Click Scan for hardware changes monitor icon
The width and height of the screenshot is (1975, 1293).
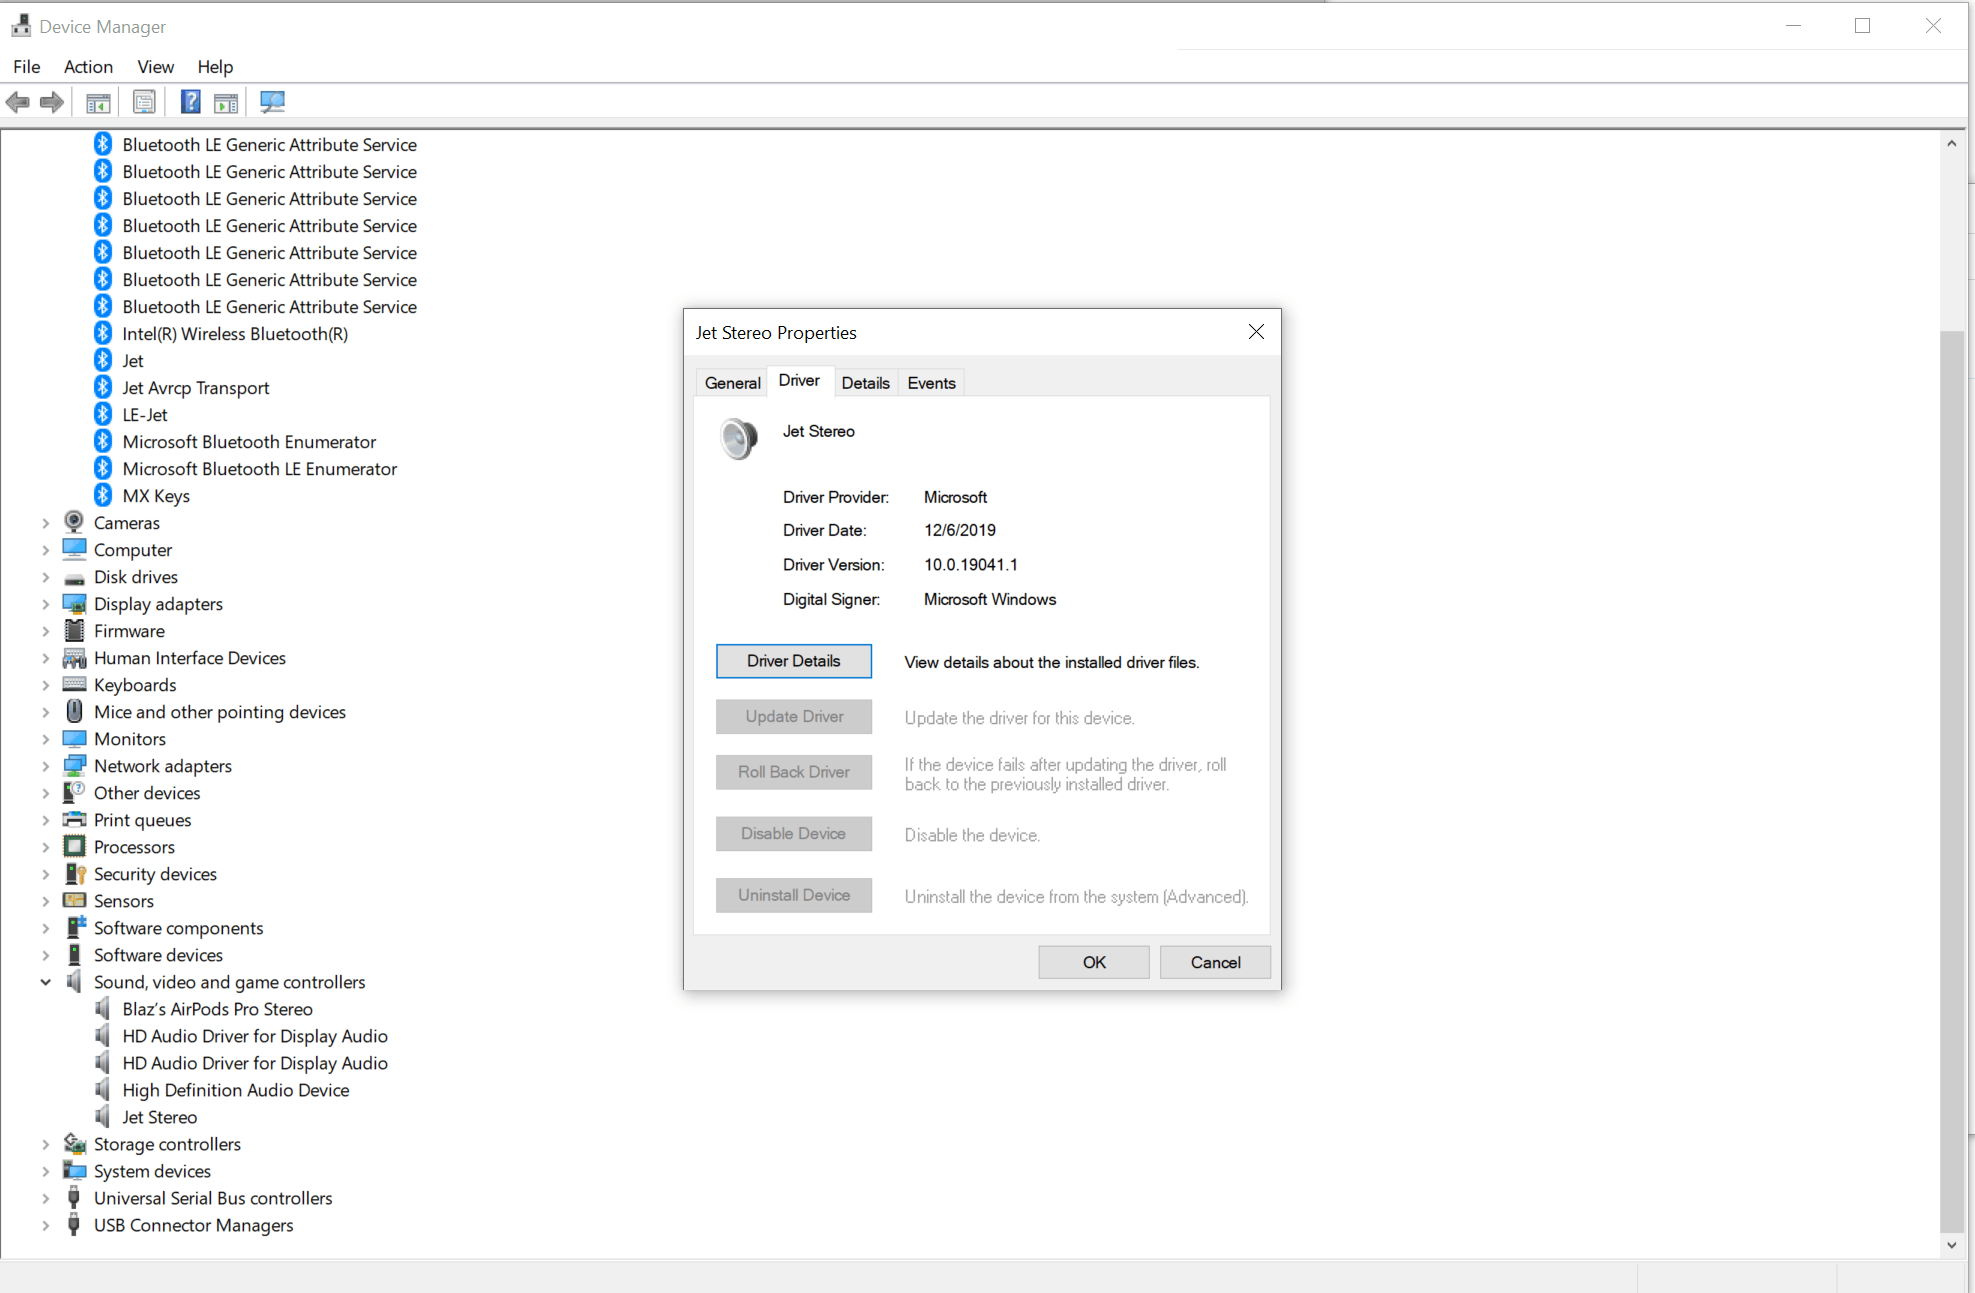tap(272, 102)
